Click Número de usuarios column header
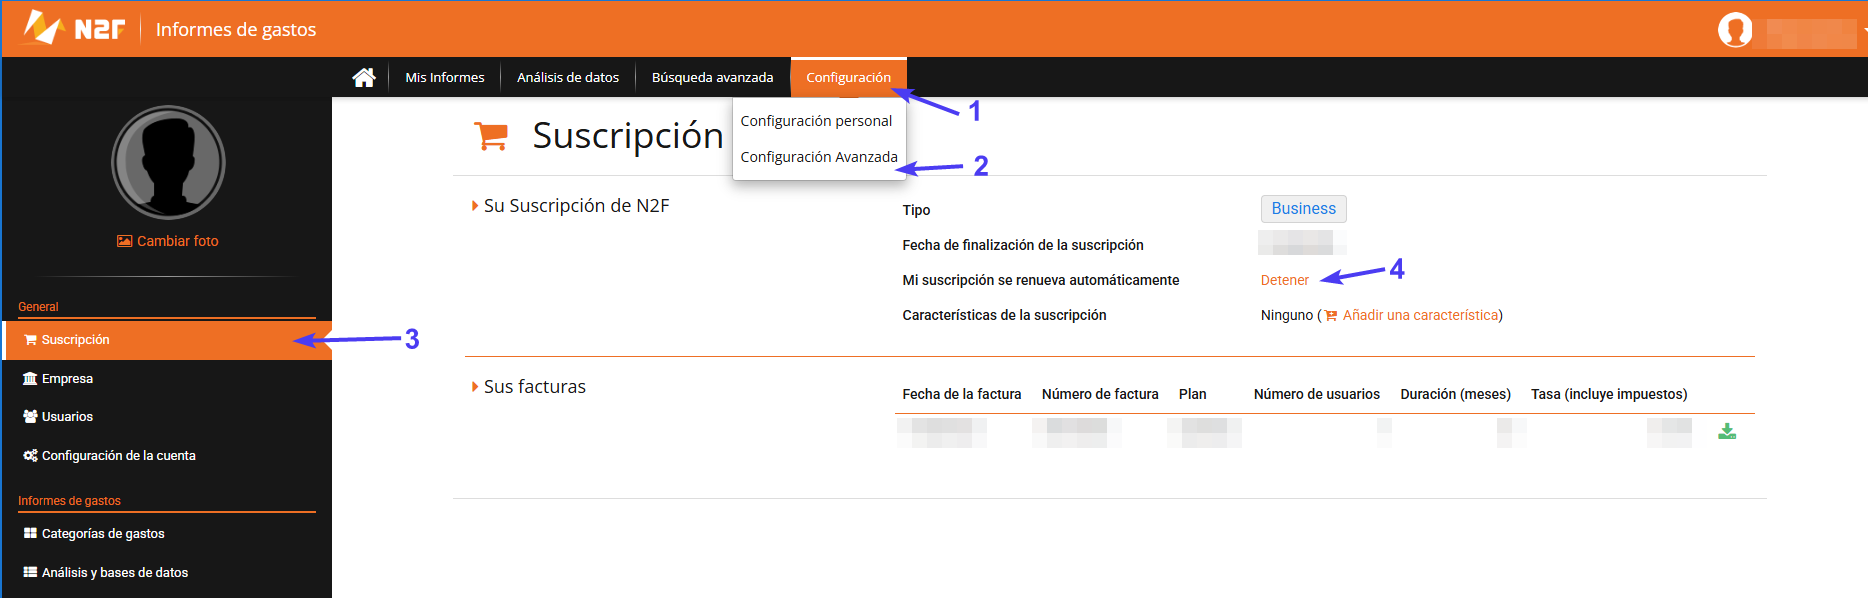The width and height of the screenshot is (1868, 598). [x=1317, y=394]
